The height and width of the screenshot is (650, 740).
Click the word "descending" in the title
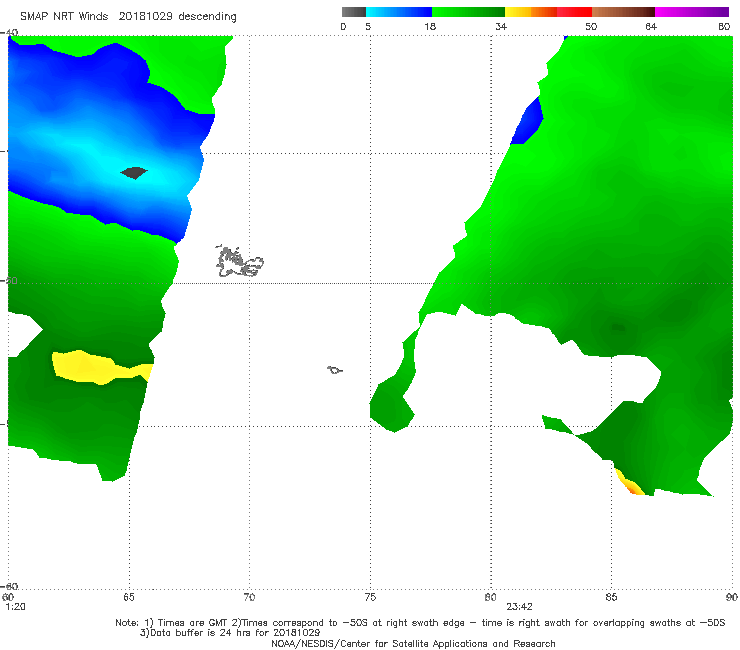click(x=208, y=17)
